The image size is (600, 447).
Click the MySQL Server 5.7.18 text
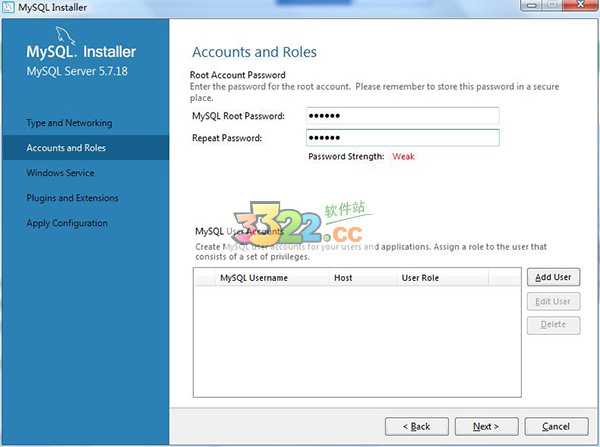77,71
